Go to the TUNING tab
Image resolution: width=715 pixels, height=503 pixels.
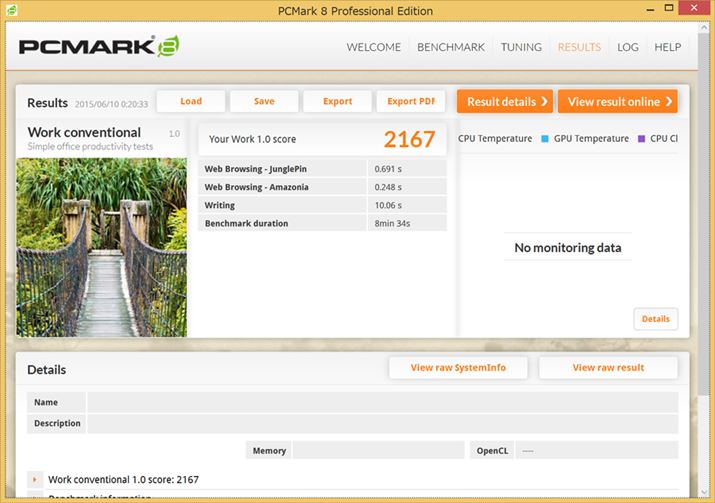click(521, 47)
